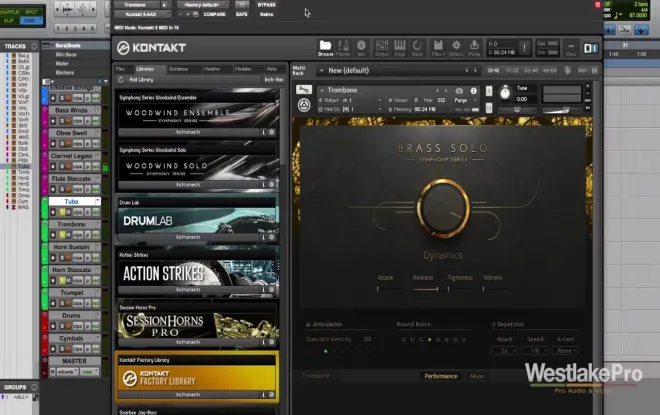Adjust the large Dynamics knob
This screenshot has width=660, height=415.
443,208
